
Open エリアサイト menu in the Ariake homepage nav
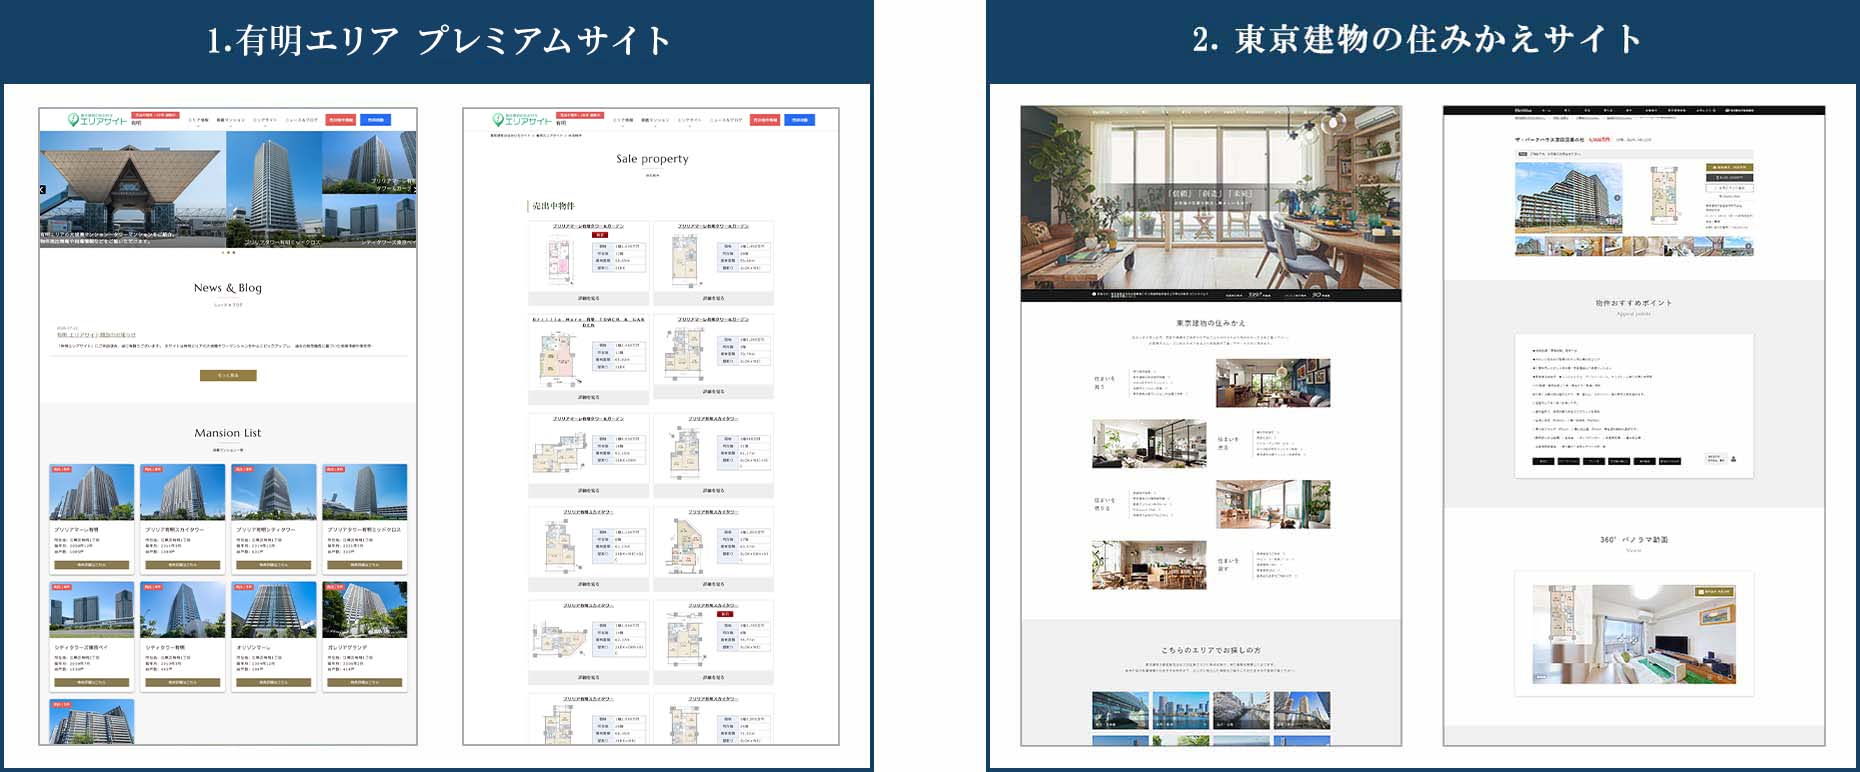(x=265, y=120)
